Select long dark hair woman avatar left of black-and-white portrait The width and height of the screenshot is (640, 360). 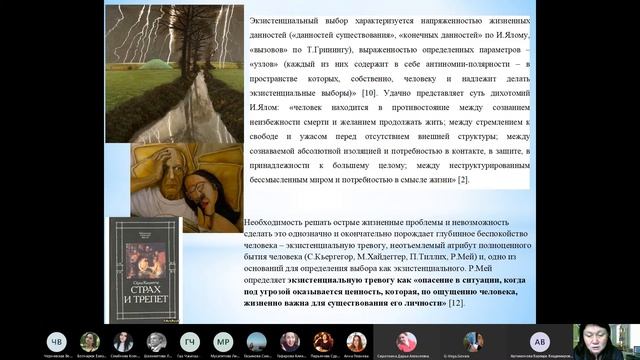(123, 342)
